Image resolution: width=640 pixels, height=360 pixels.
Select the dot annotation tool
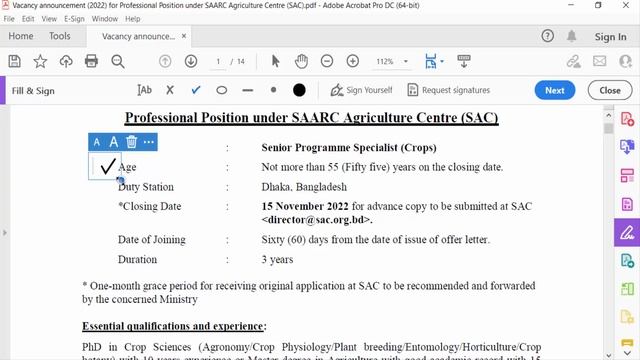point(273,90)
